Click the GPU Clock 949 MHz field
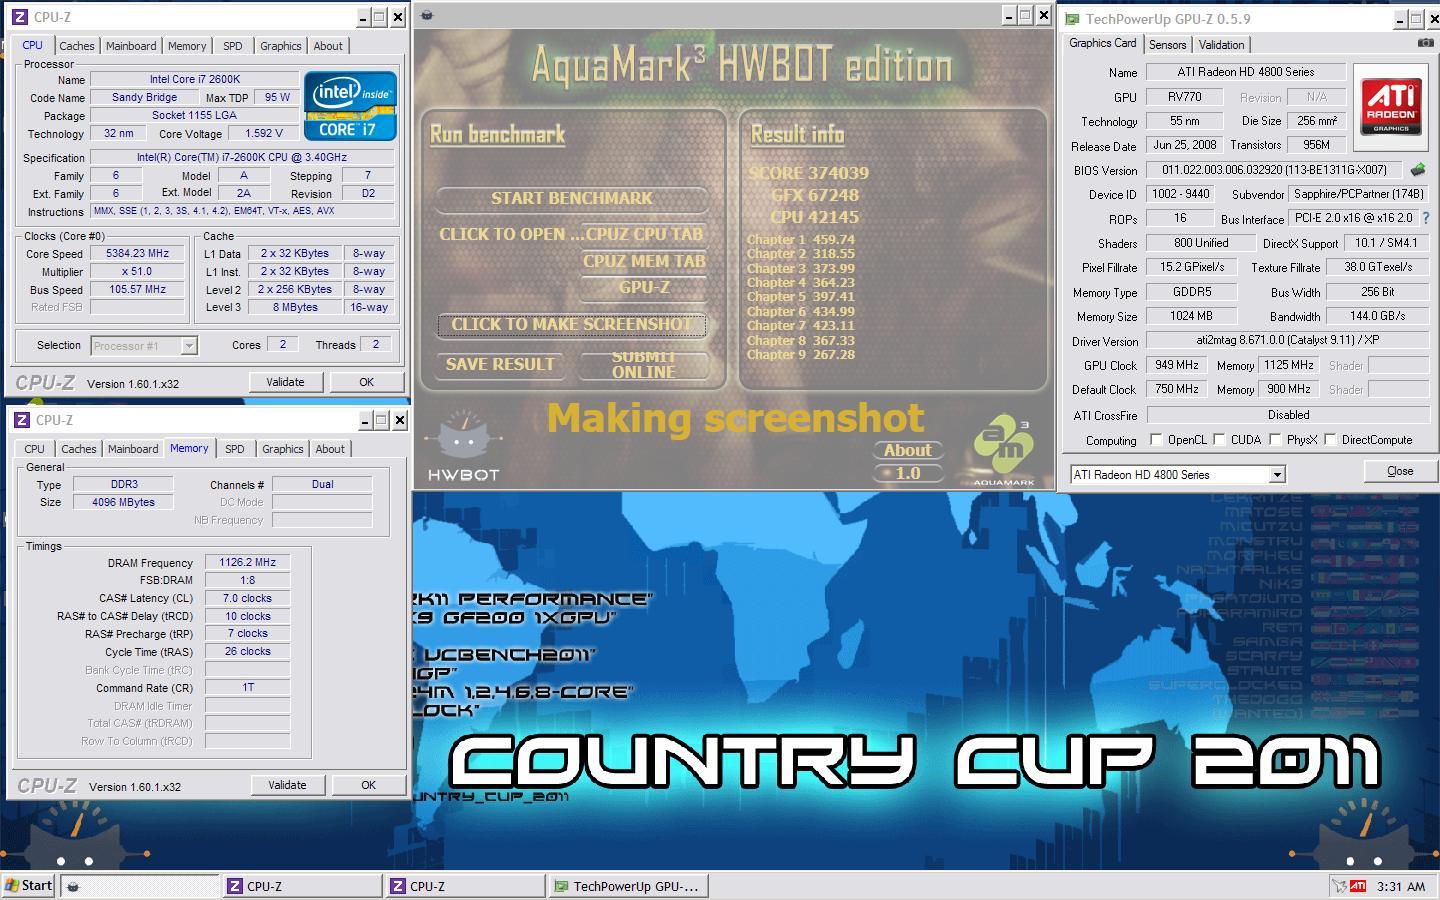This screenshot has width=1440, height=900. 1176,365
